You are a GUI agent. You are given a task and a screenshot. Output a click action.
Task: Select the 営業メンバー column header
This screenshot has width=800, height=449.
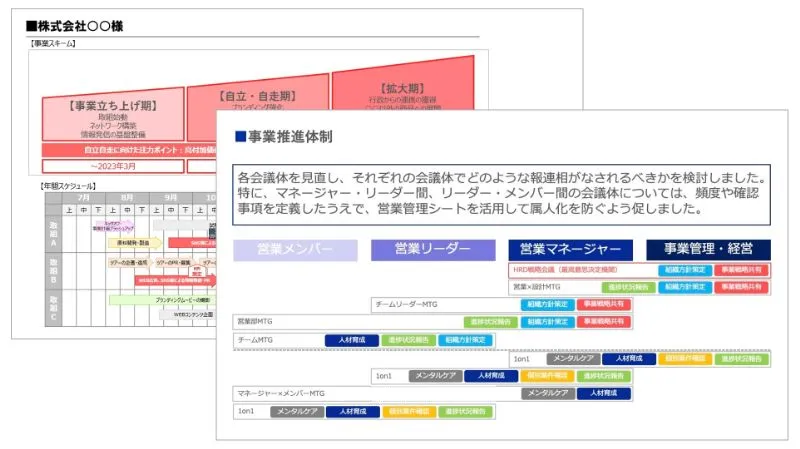295,250
